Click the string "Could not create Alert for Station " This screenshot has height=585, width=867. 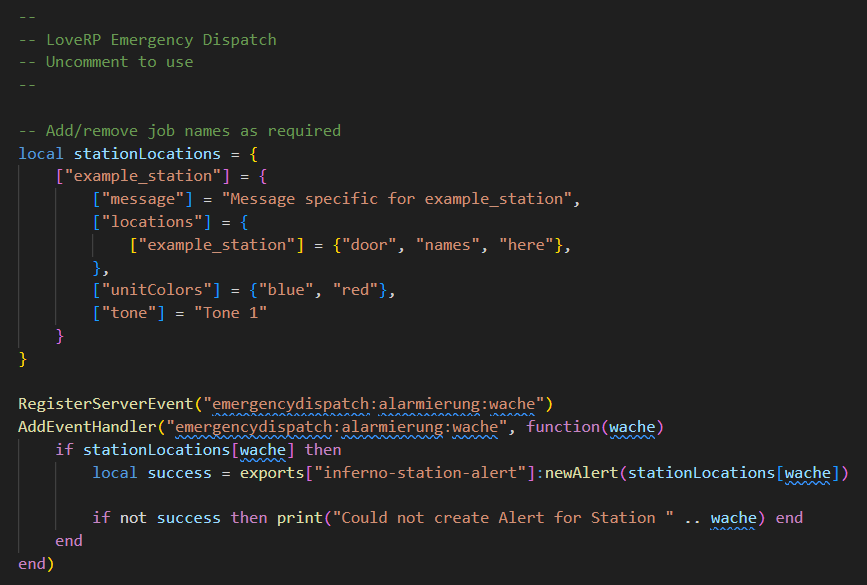tap(503, 518)
